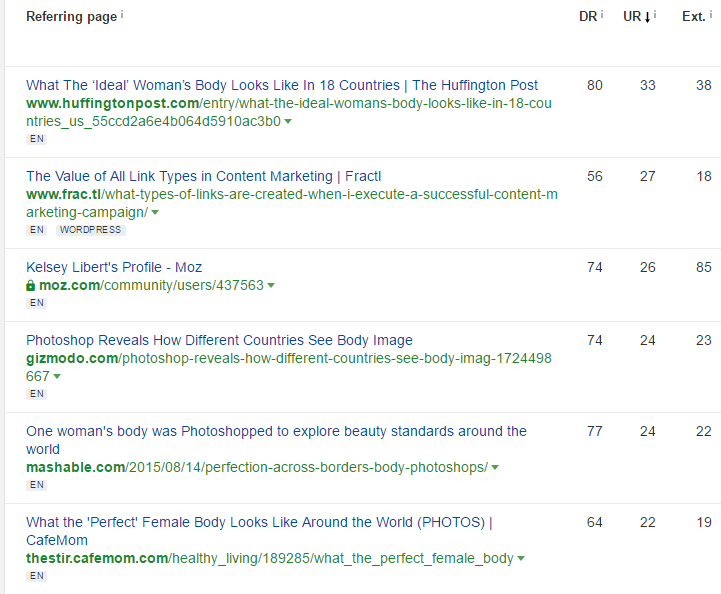Select DR value 77 in Mashable row
Image resolution: width=721 pixels, height=594 pixels.
pyautogui.click(x=595, y=431)
